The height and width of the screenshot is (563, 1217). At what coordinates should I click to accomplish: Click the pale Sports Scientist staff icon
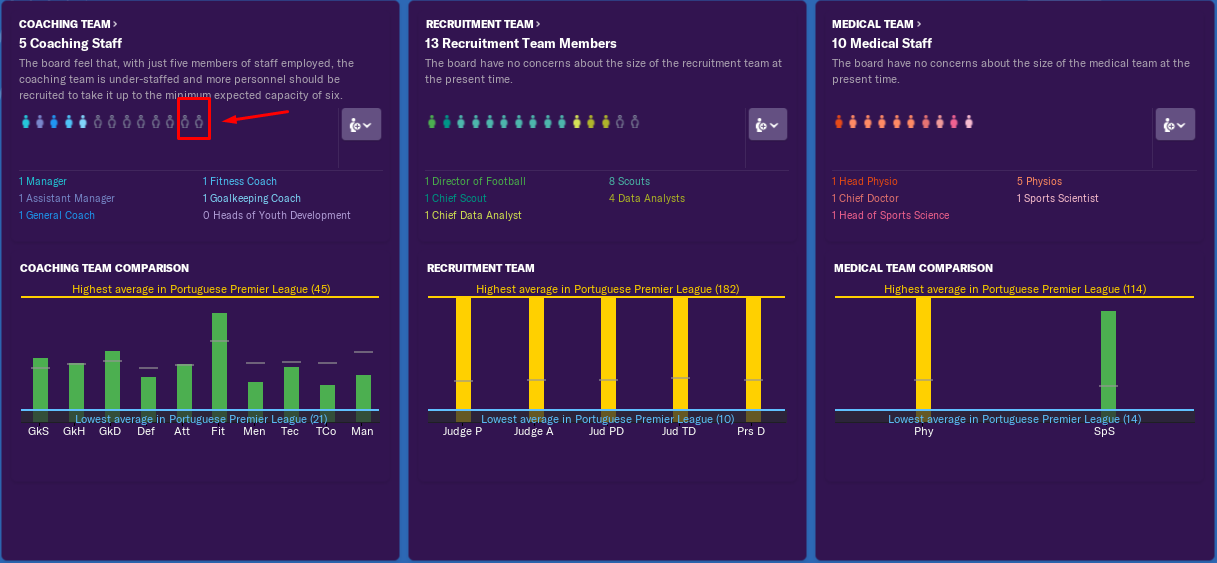tap(969, 123)
